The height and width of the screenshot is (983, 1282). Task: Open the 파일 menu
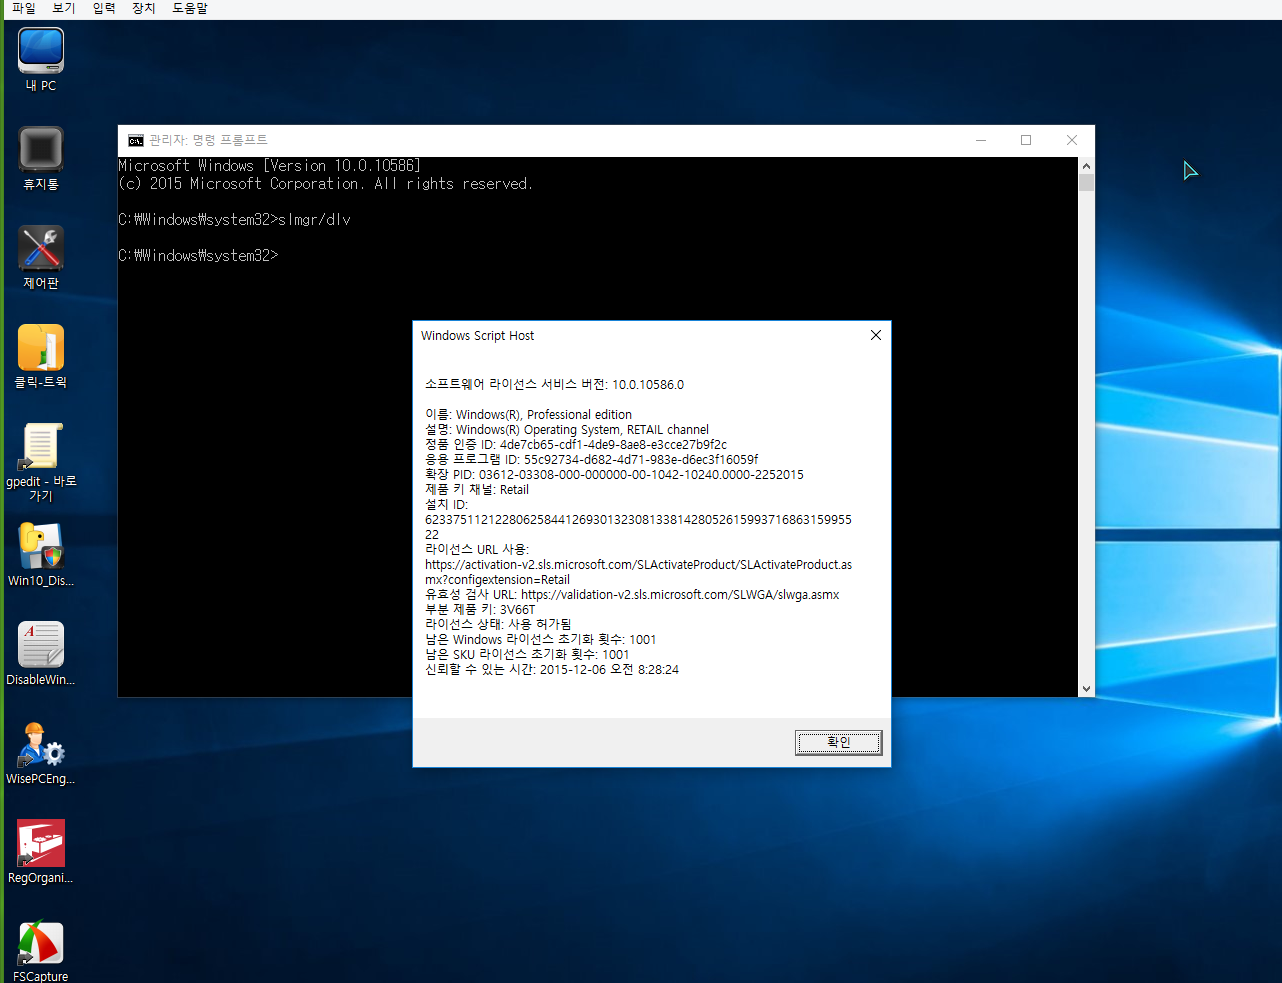coord(24,8)
